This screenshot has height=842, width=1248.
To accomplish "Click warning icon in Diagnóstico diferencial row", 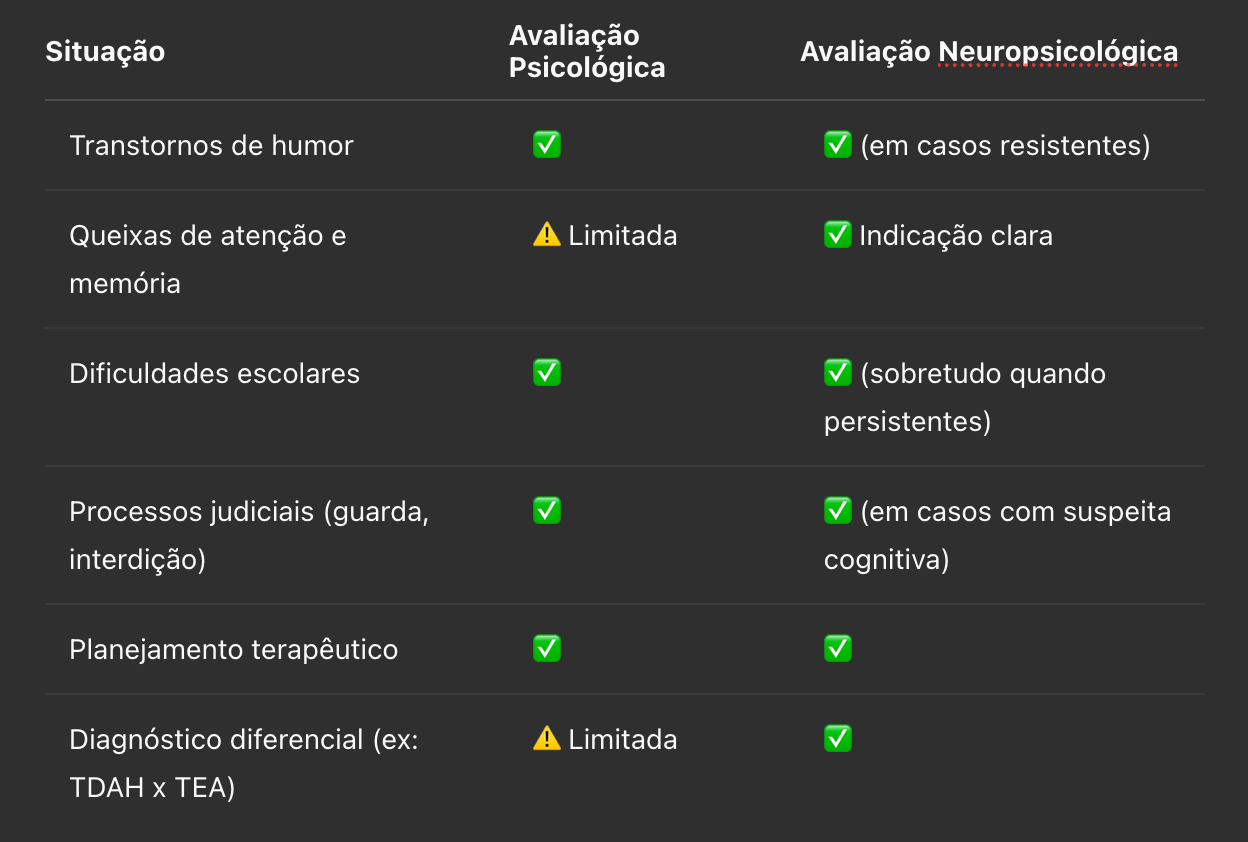I will click(547, 739).
